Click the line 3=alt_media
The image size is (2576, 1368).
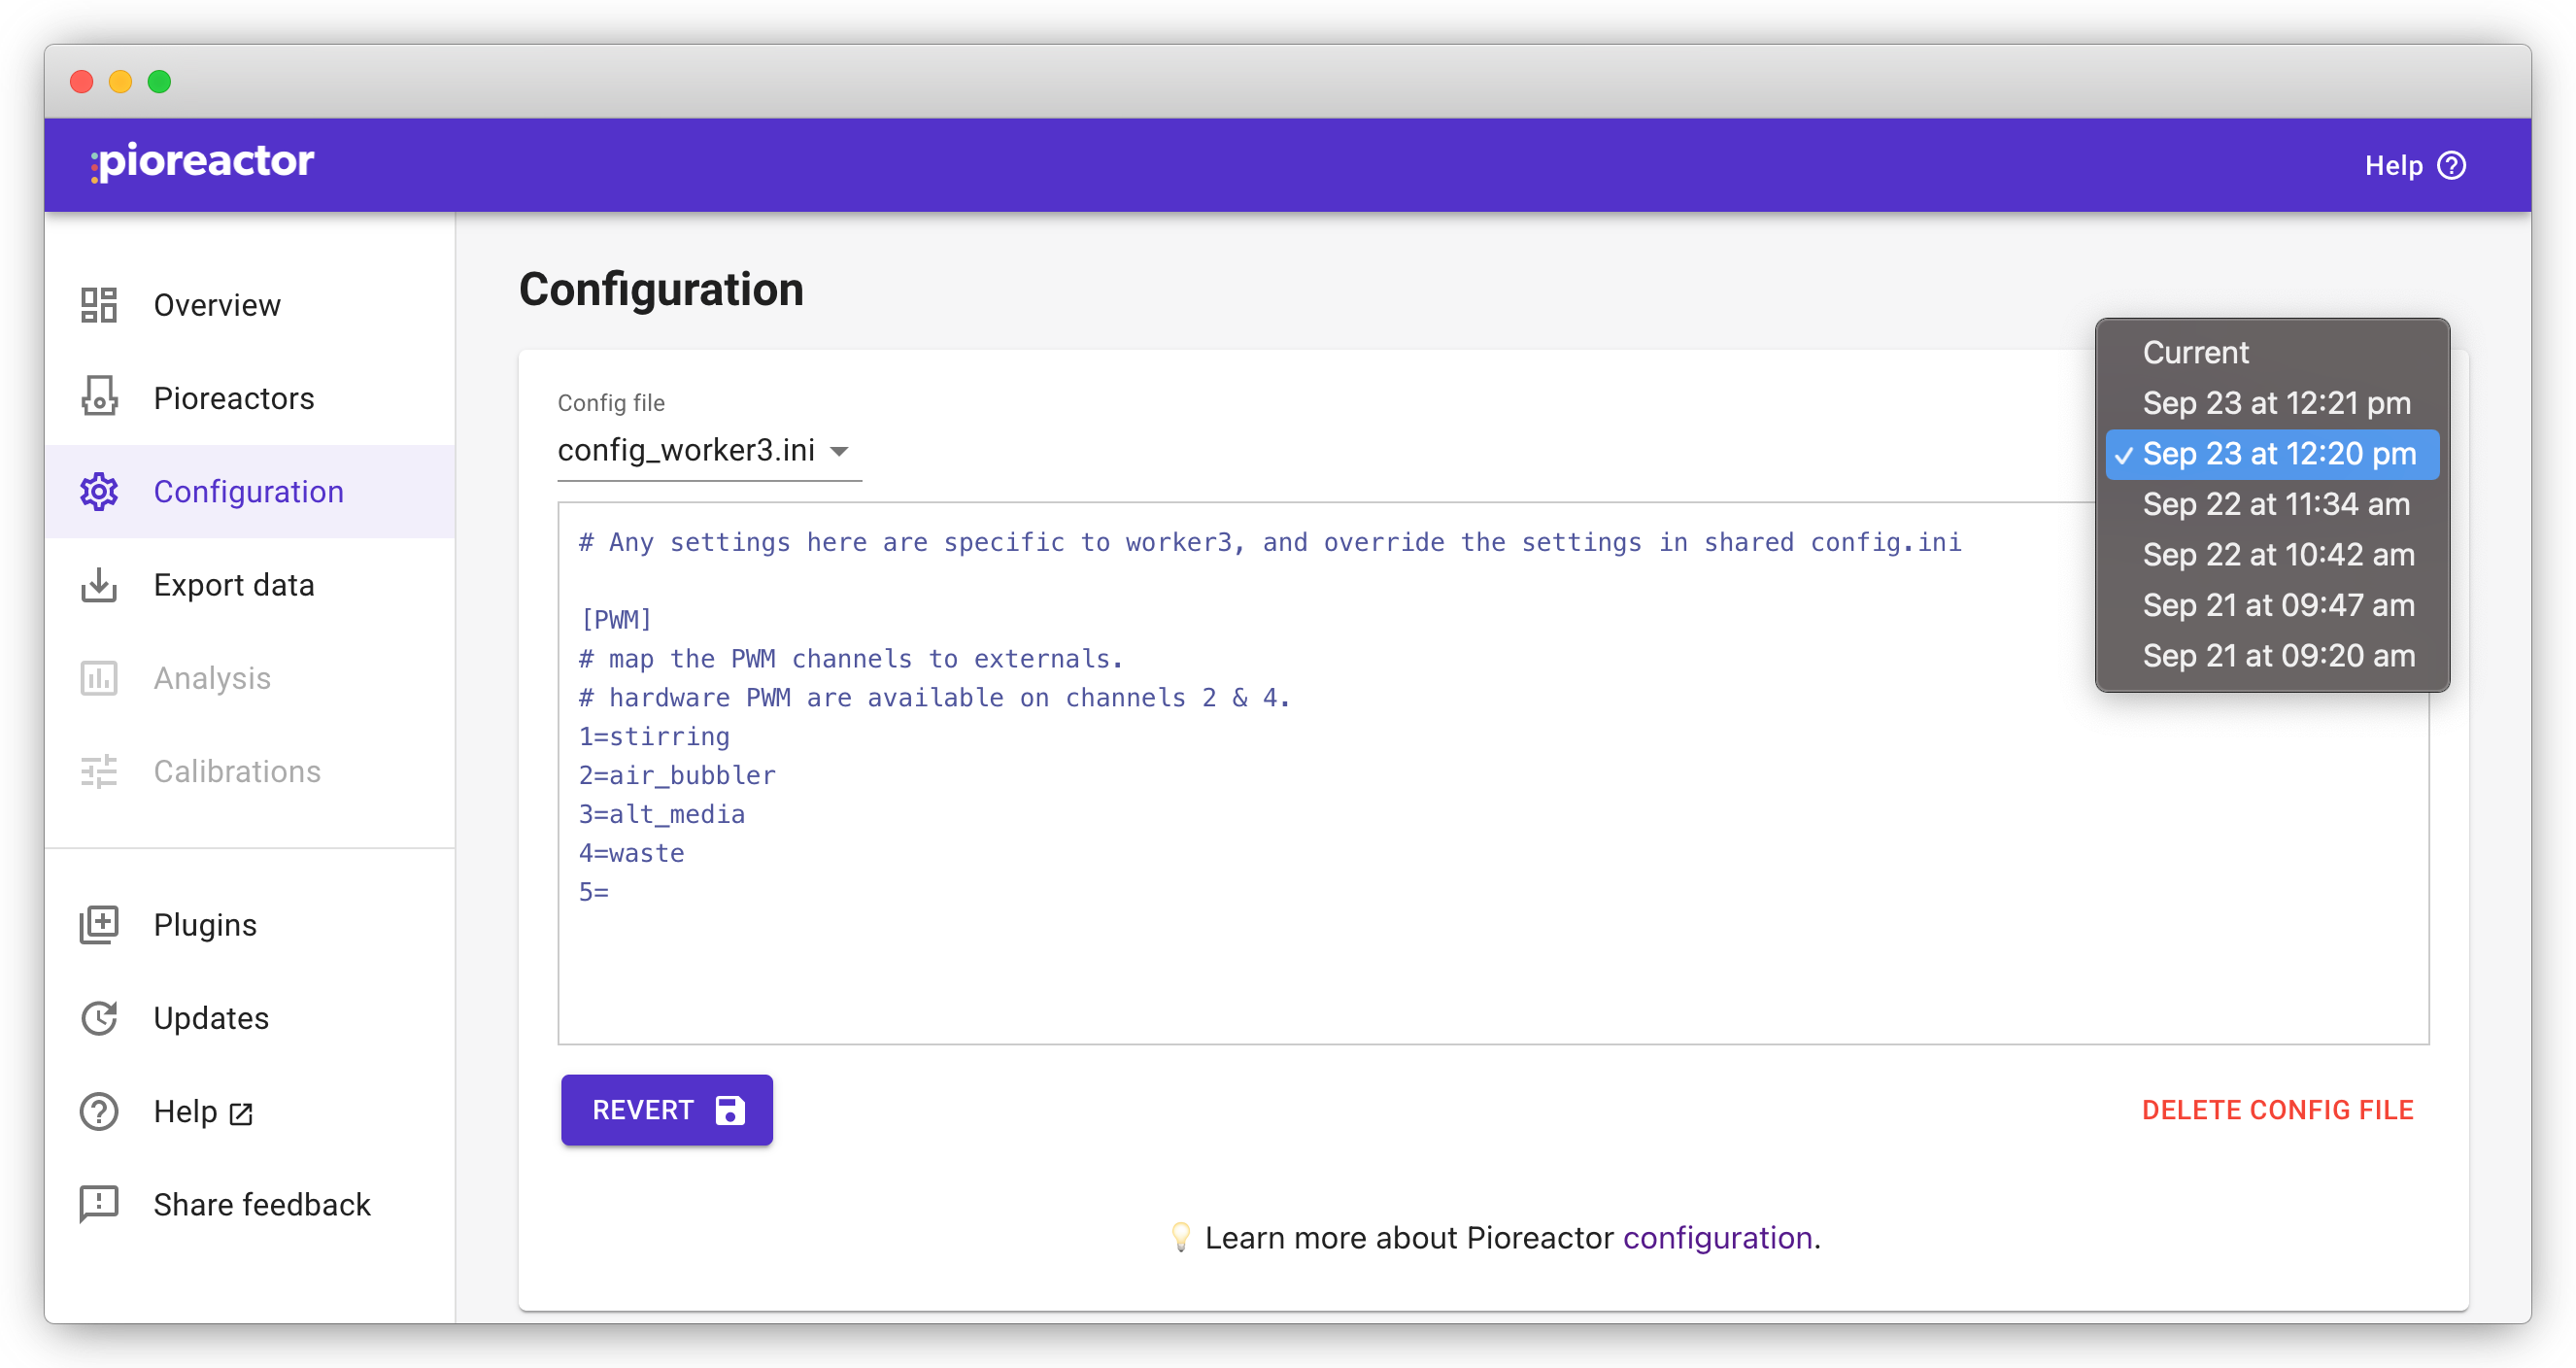pyautogui.click(x=662, y=814)
